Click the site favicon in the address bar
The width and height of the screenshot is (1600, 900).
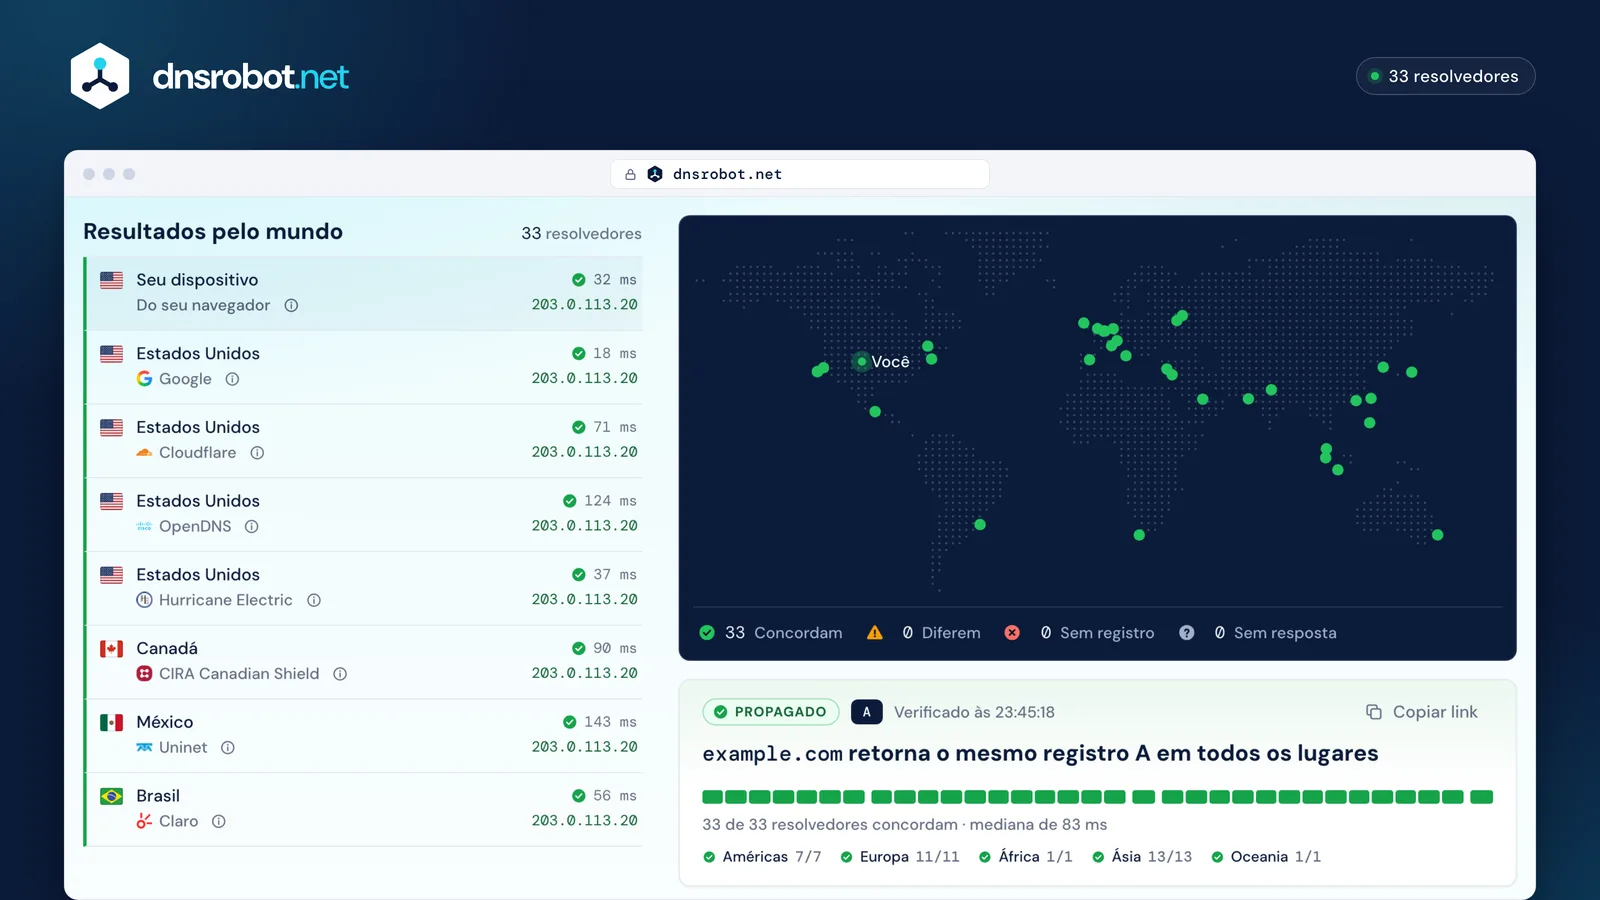pyautogui.click(x=655, y=174)
